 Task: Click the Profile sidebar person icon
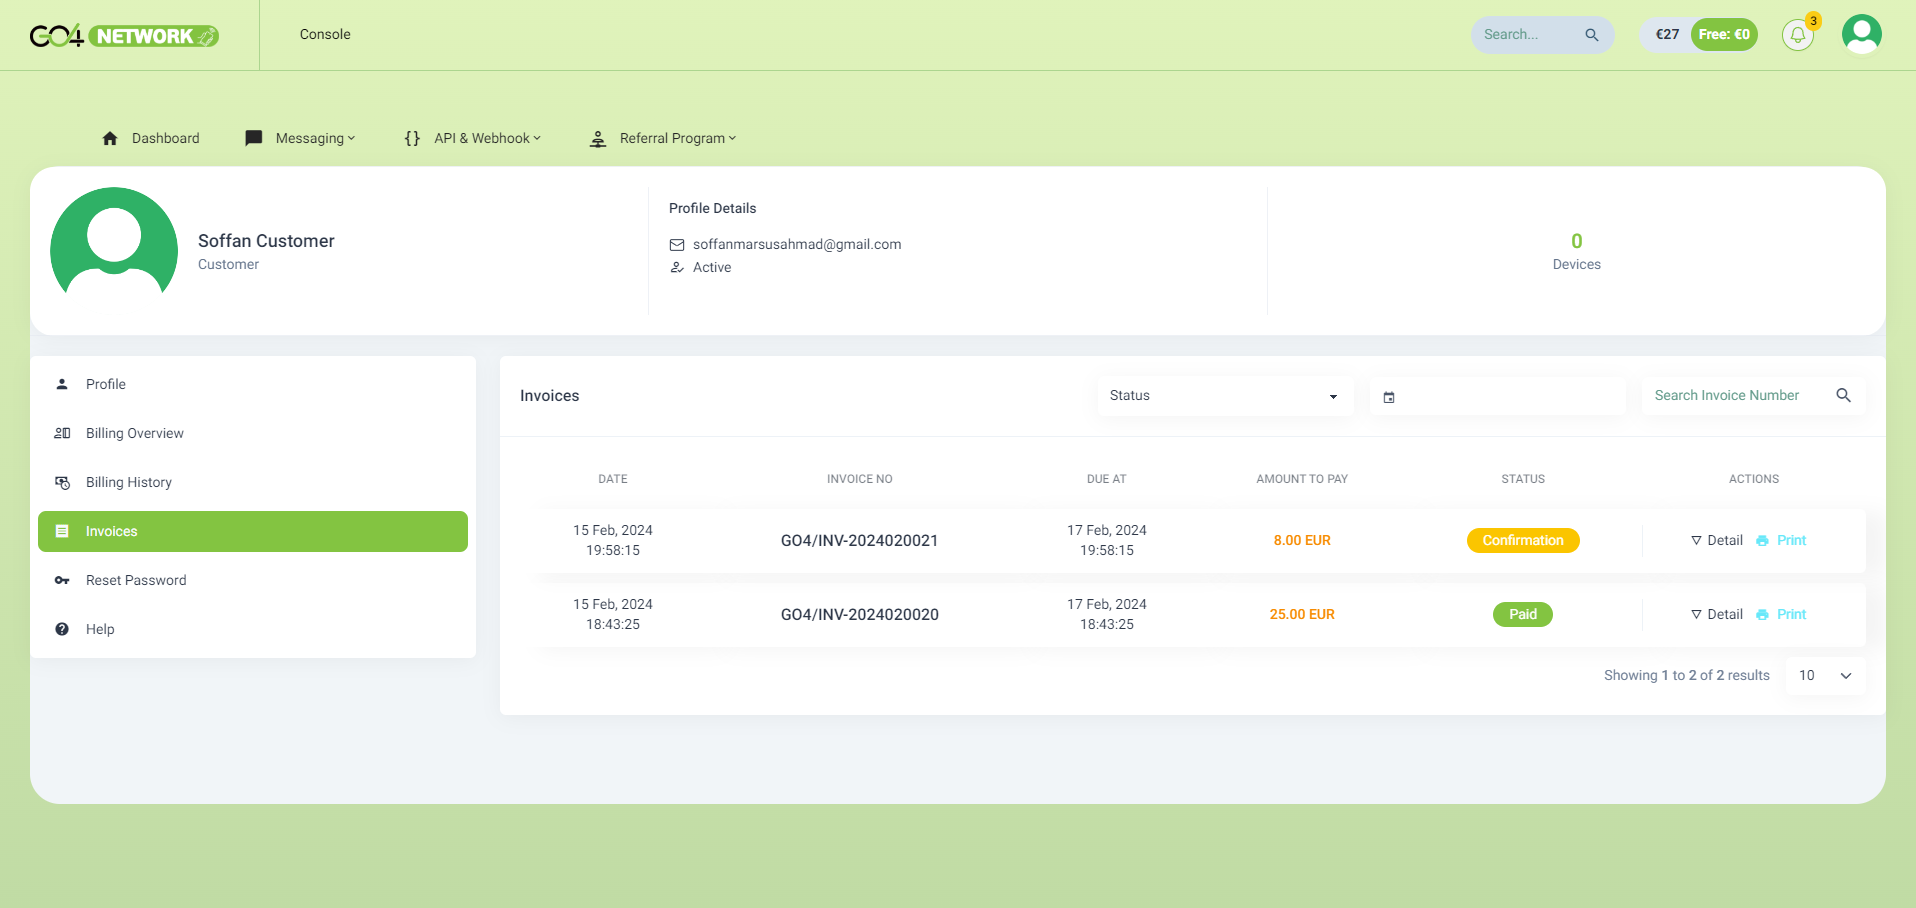tap(62, 384)
